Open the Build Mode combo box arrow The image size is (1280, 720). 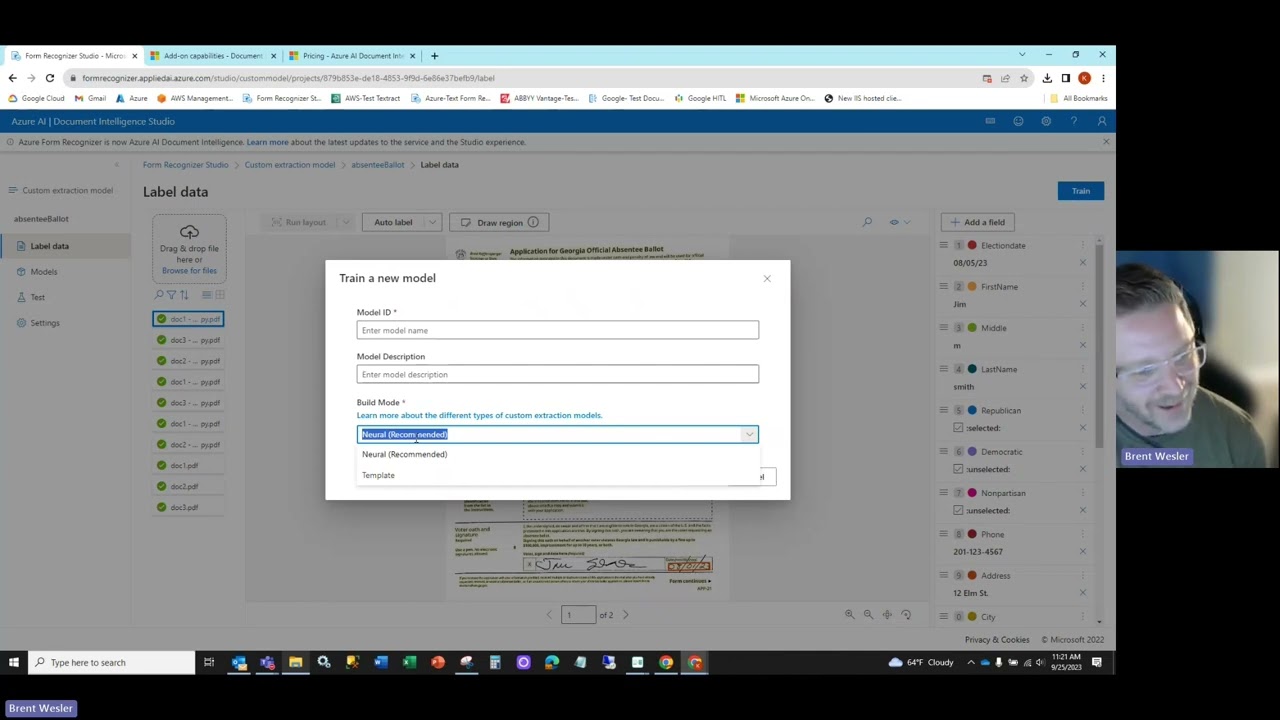(x=749, y=434)
